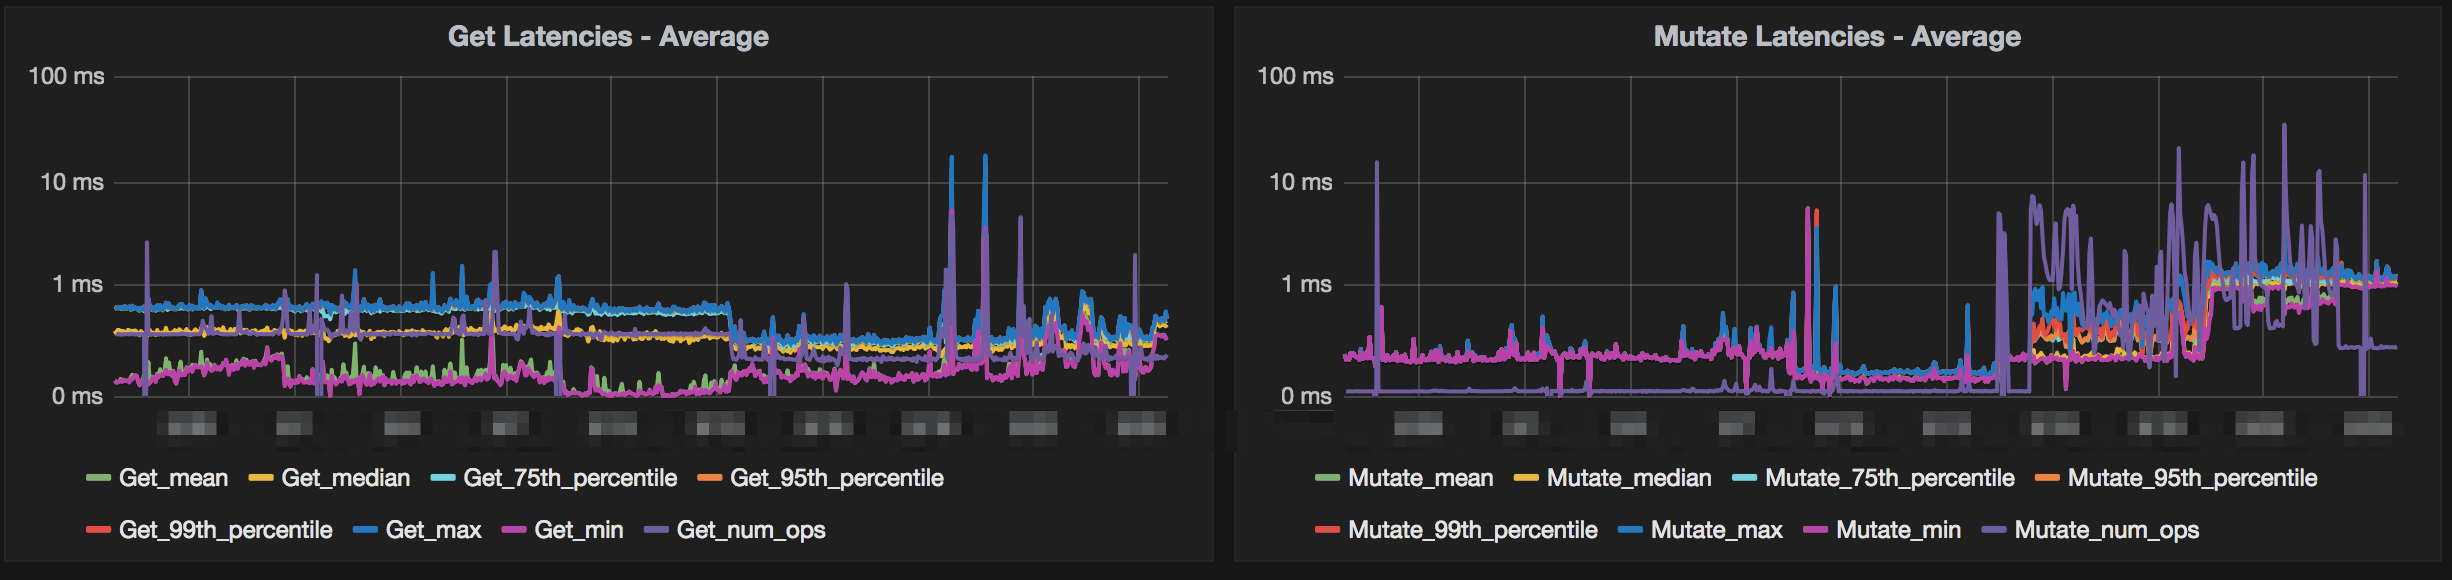Select the Mutate_95th_percentile legend entry
The image size is (2452, 580).
(2192, 478)
